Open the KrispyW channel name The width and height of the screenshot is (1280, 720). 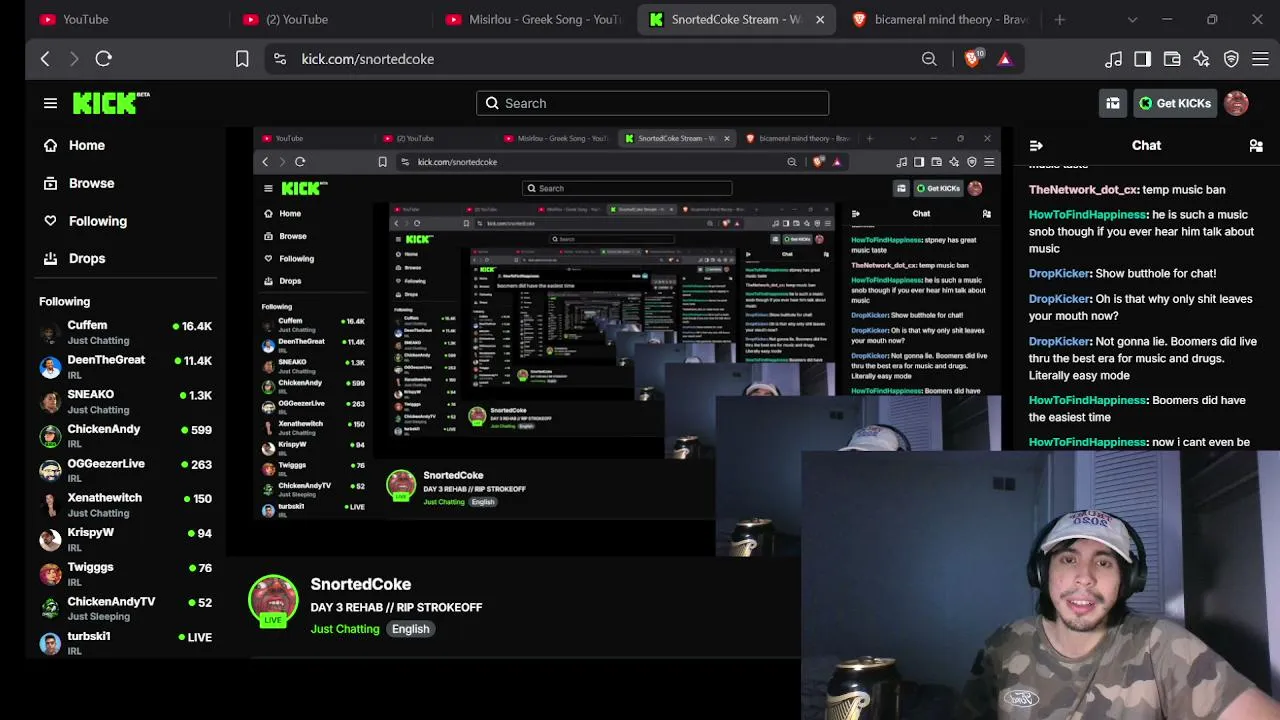(91, 533)
